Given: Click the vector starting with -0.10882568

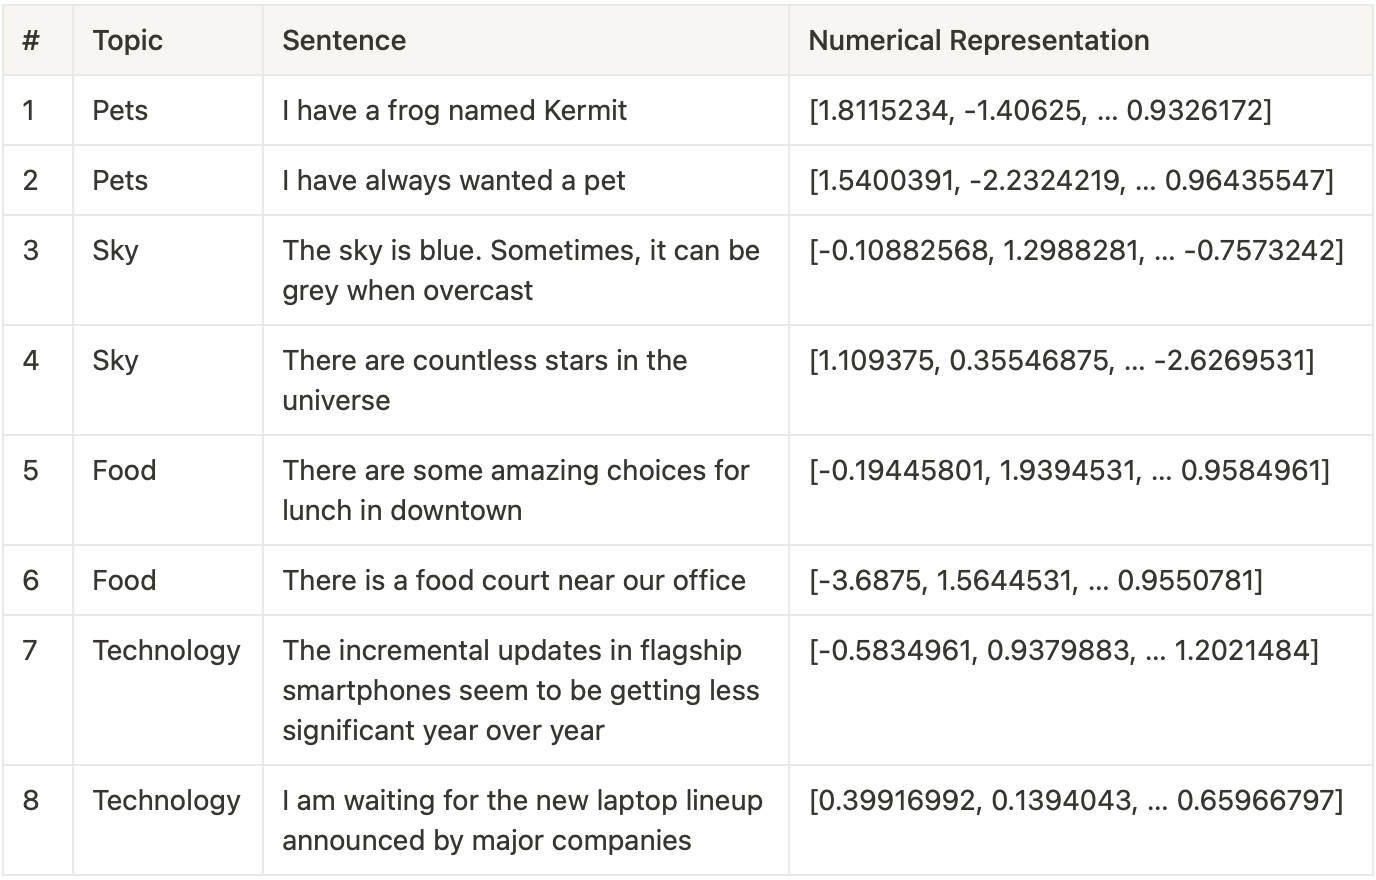Looking at the screenshot, I should click(x=1076, y=250).
